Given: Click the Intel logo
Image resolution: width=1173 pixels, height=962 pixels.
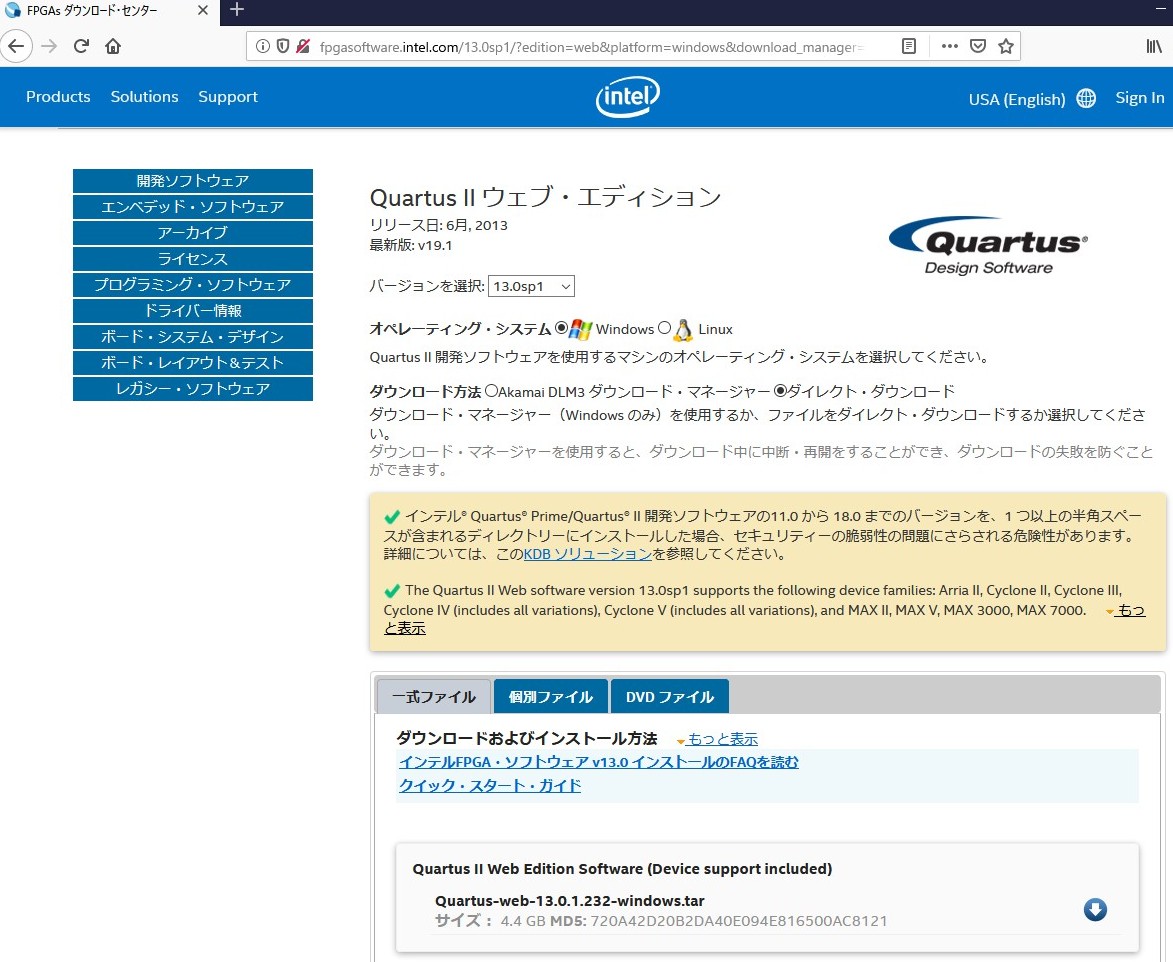Looking at the screenshot, I should pyautogui.click(x=628, y=97).
